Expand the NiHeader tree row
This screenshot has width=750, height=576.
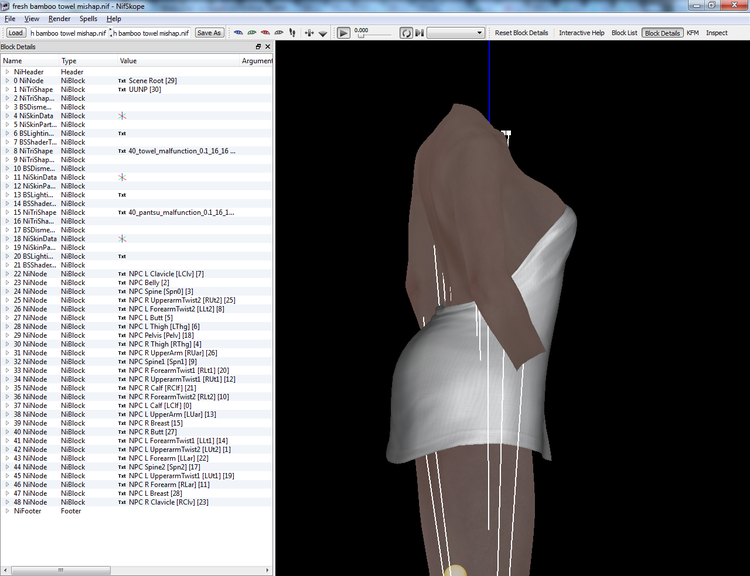pyautogui.click(x=7, y=72)
